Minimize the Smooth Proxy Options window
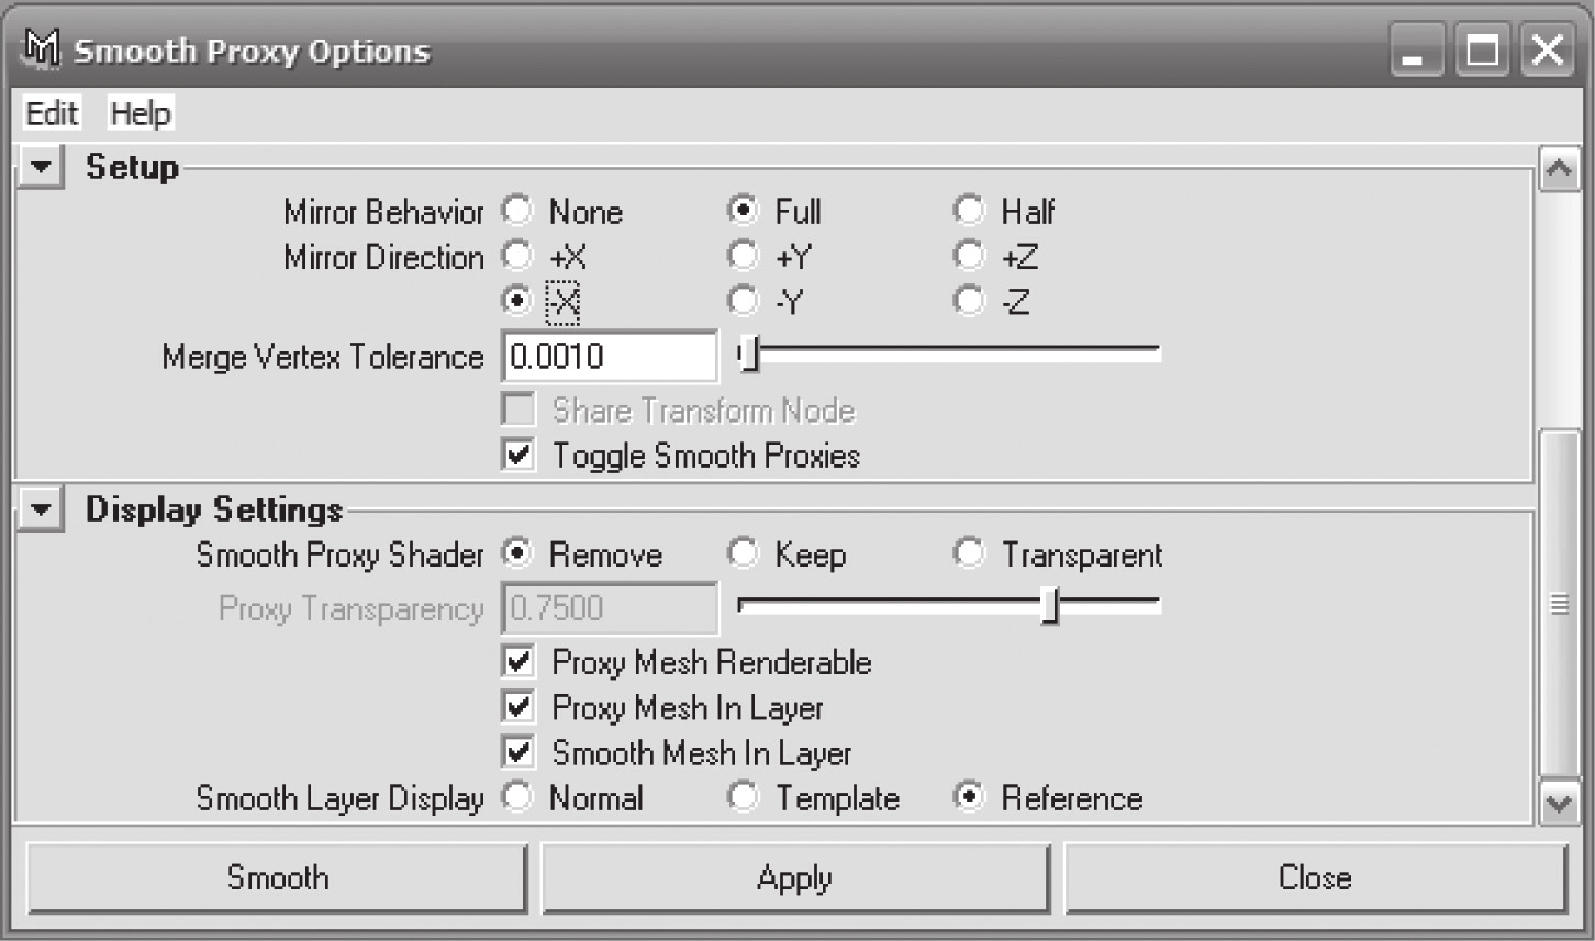The image size is (1595, 941). pos(1415,50)
